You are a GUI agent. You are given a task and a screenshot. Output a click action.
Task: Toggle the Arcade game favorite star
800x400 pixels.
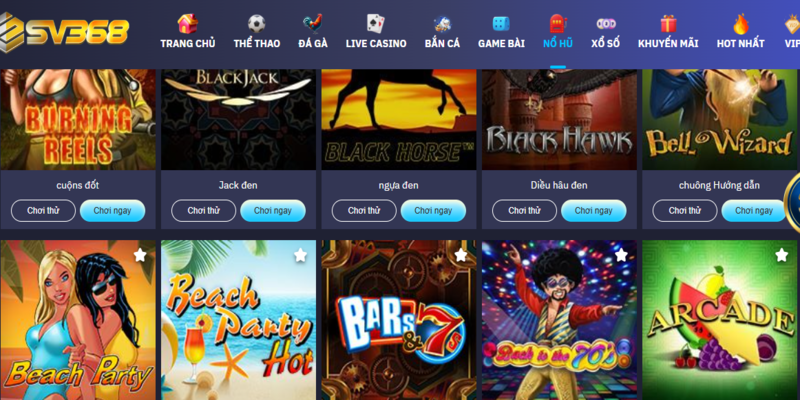pos(782,256)
